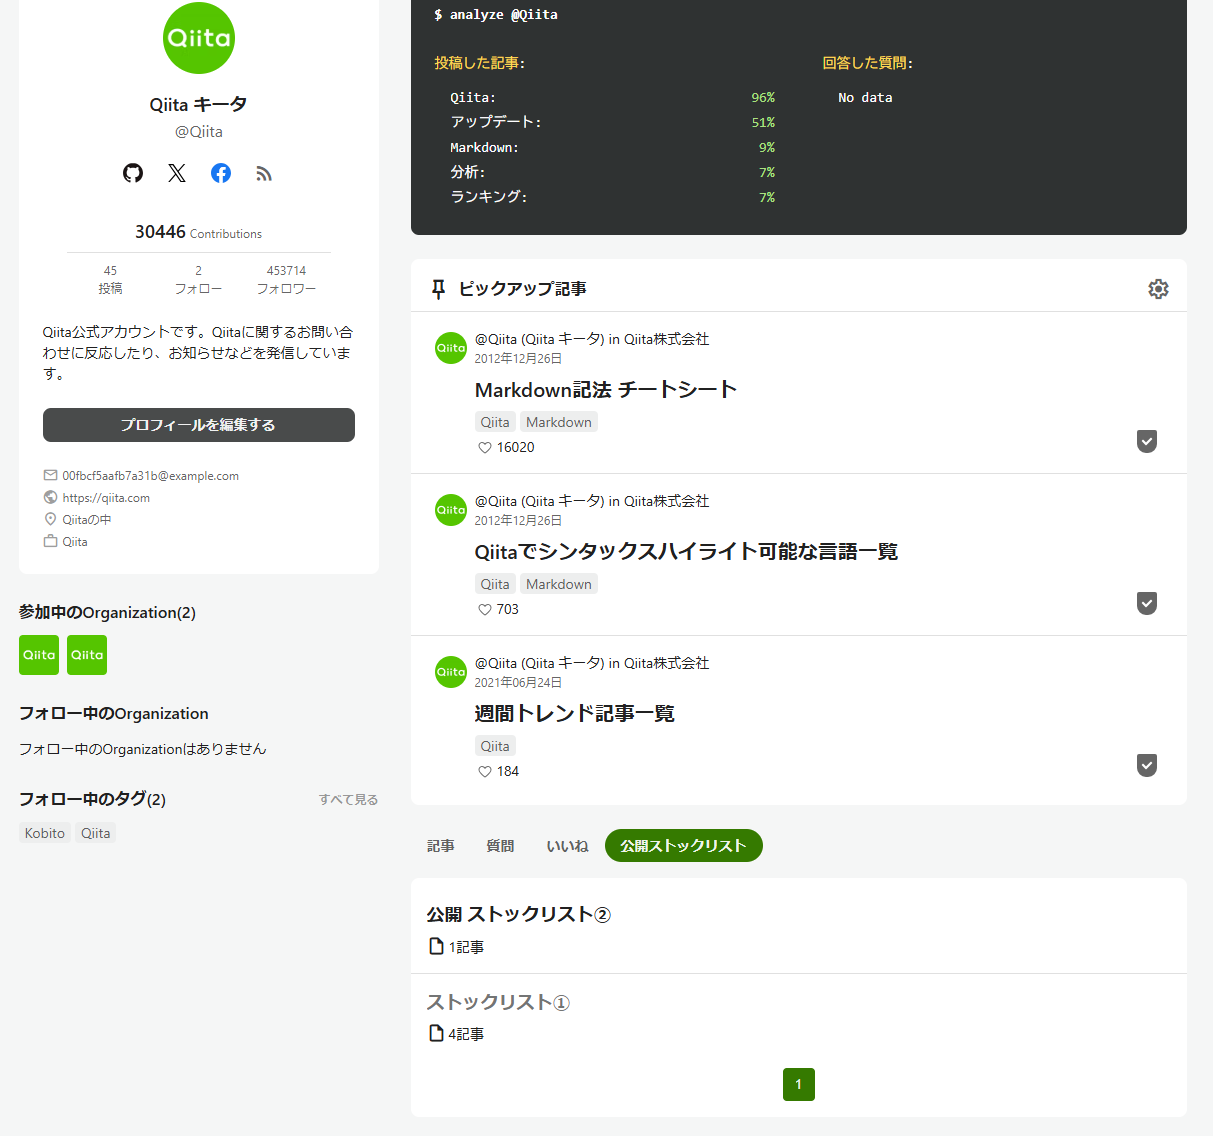Click the Qiita logo avatar at the top
Viewport: 1213px width, 1136px height.
(198, 37)
